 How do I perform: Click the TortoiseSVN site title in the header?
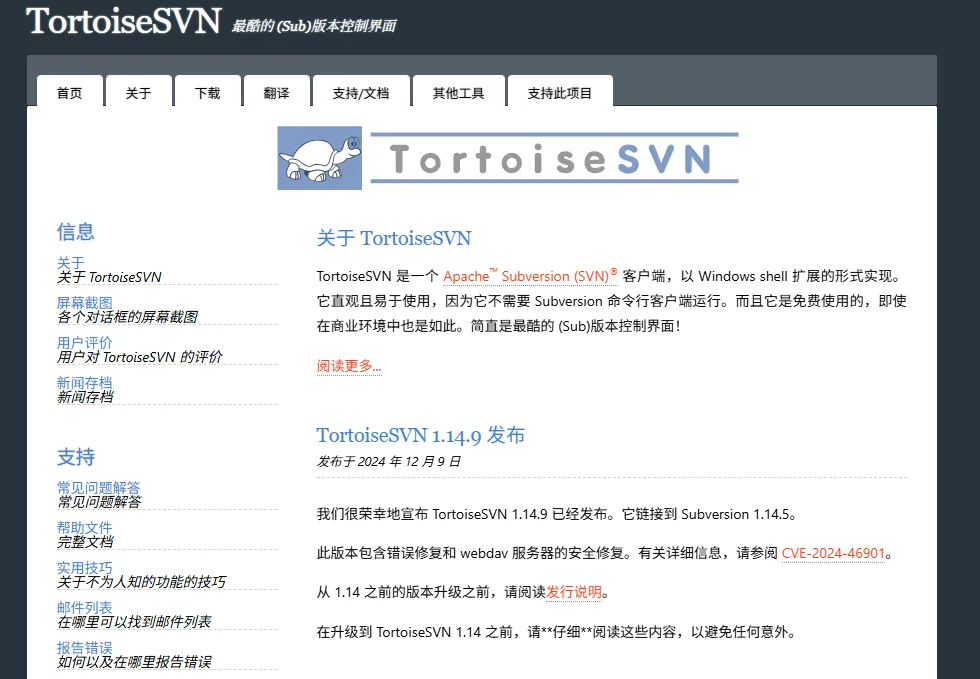coord(123,21)
